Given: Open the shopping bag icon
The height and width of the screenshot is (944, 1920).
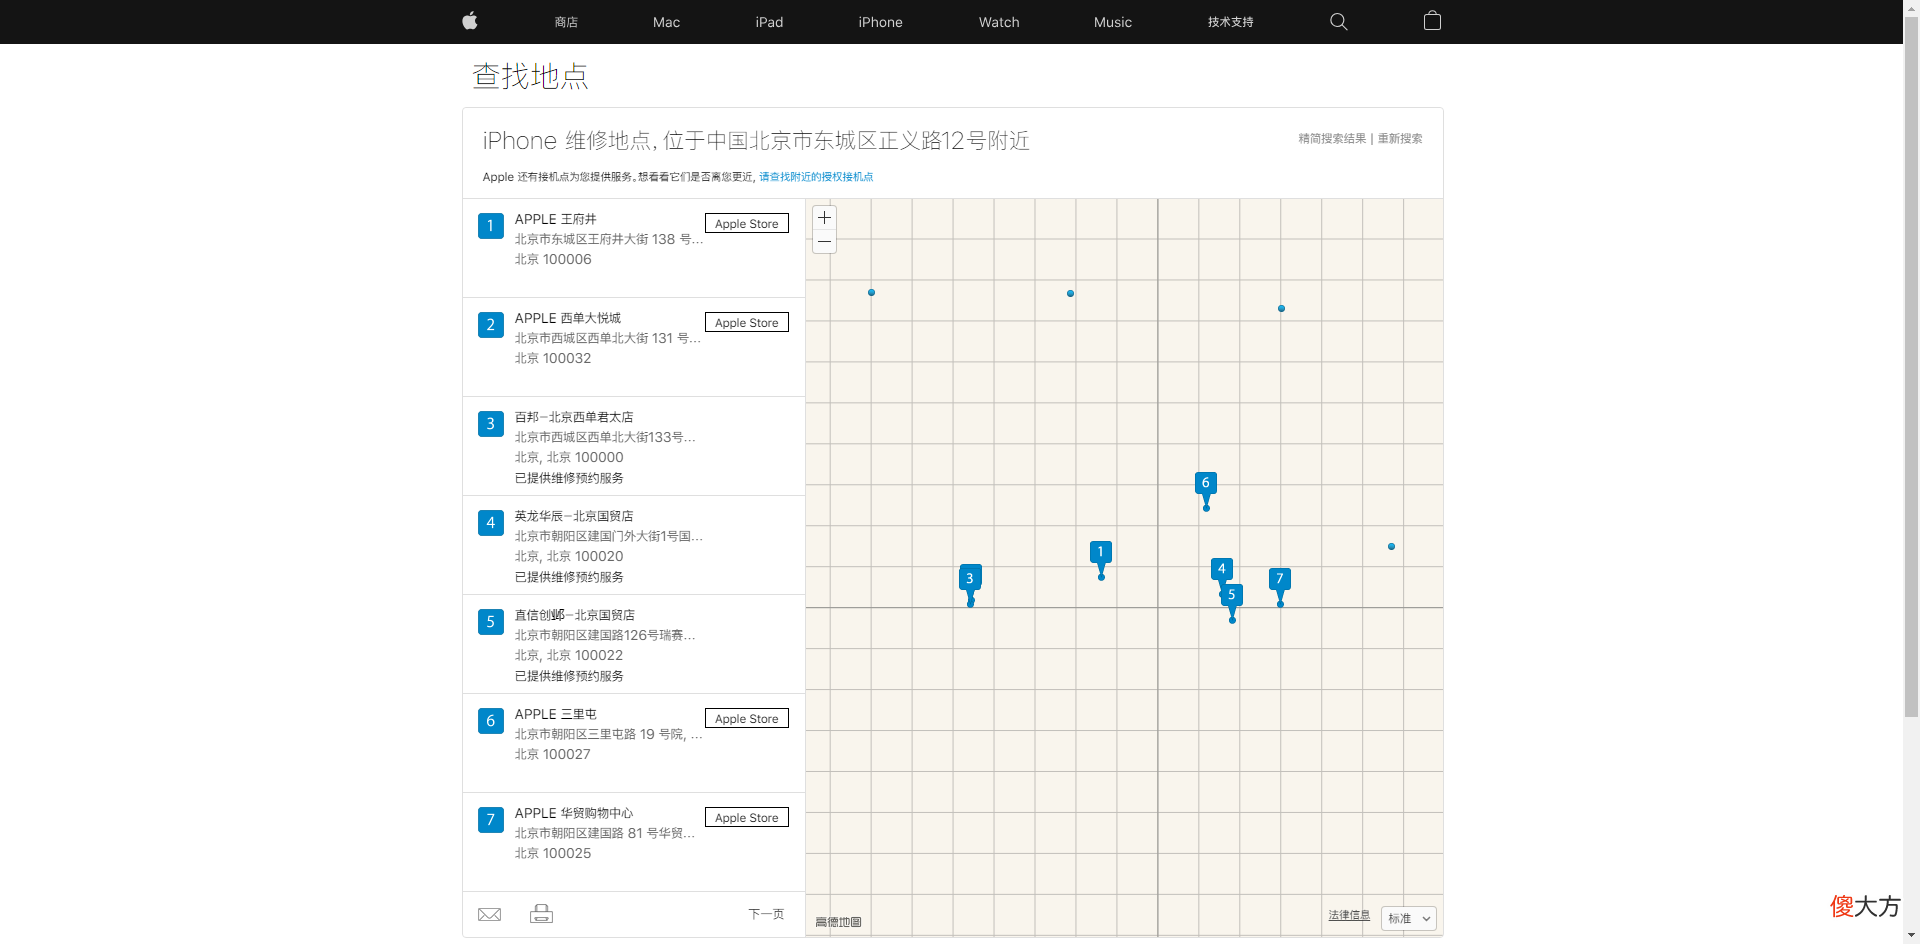Looking at the screenshot, I should click(x=1432, y=21).
